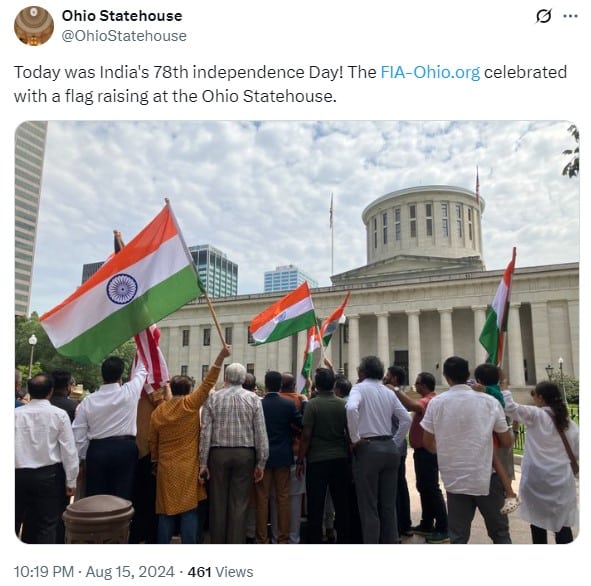Click the text line mentioning flag raising
The height and width of the screenshot is (586, 591).
(175, 96)
